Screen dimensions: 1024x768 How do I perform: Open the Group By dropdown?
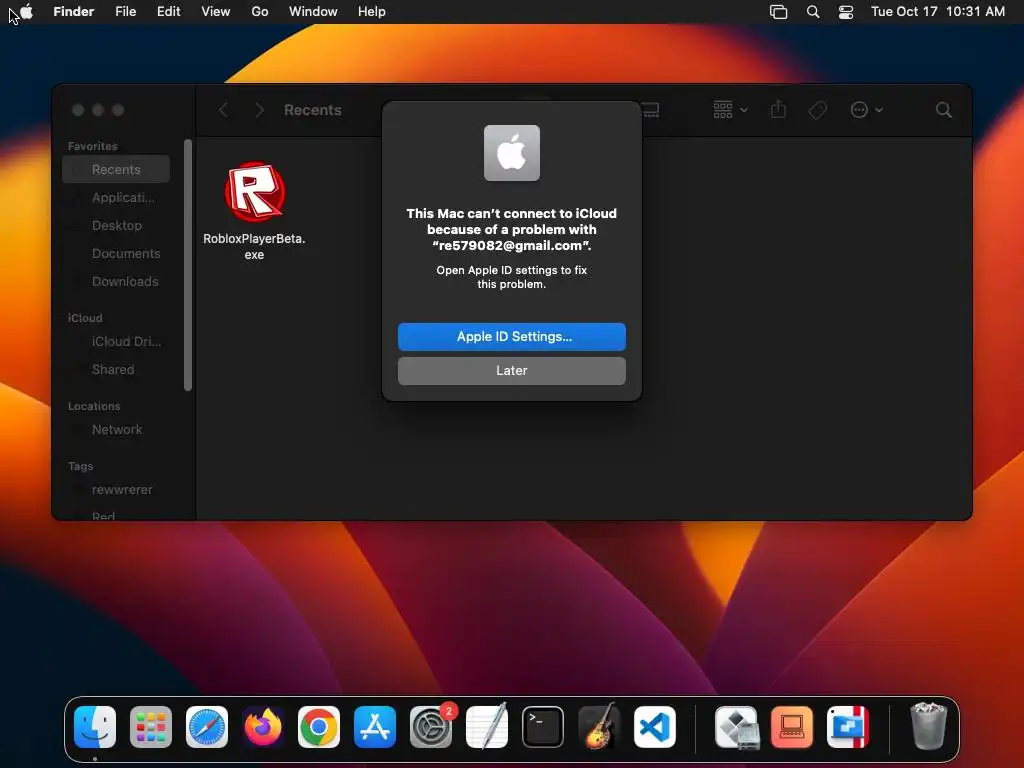pos(730,110)
